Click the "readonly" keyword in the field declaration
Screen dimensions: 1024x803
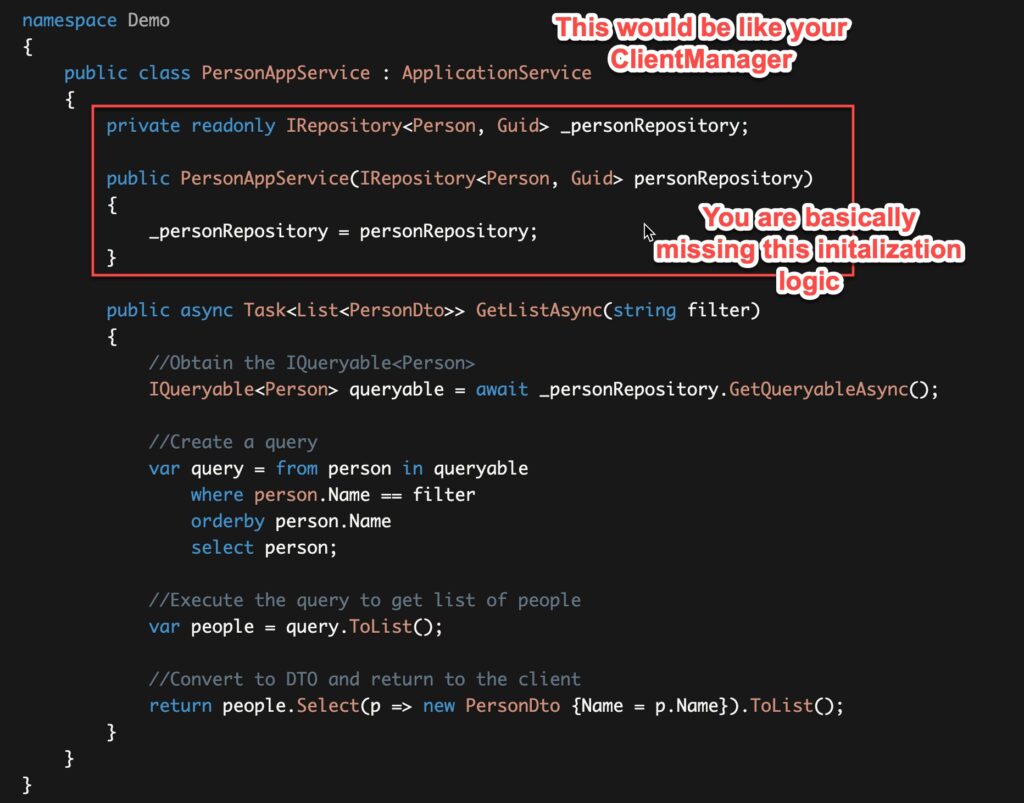point(233,125)
